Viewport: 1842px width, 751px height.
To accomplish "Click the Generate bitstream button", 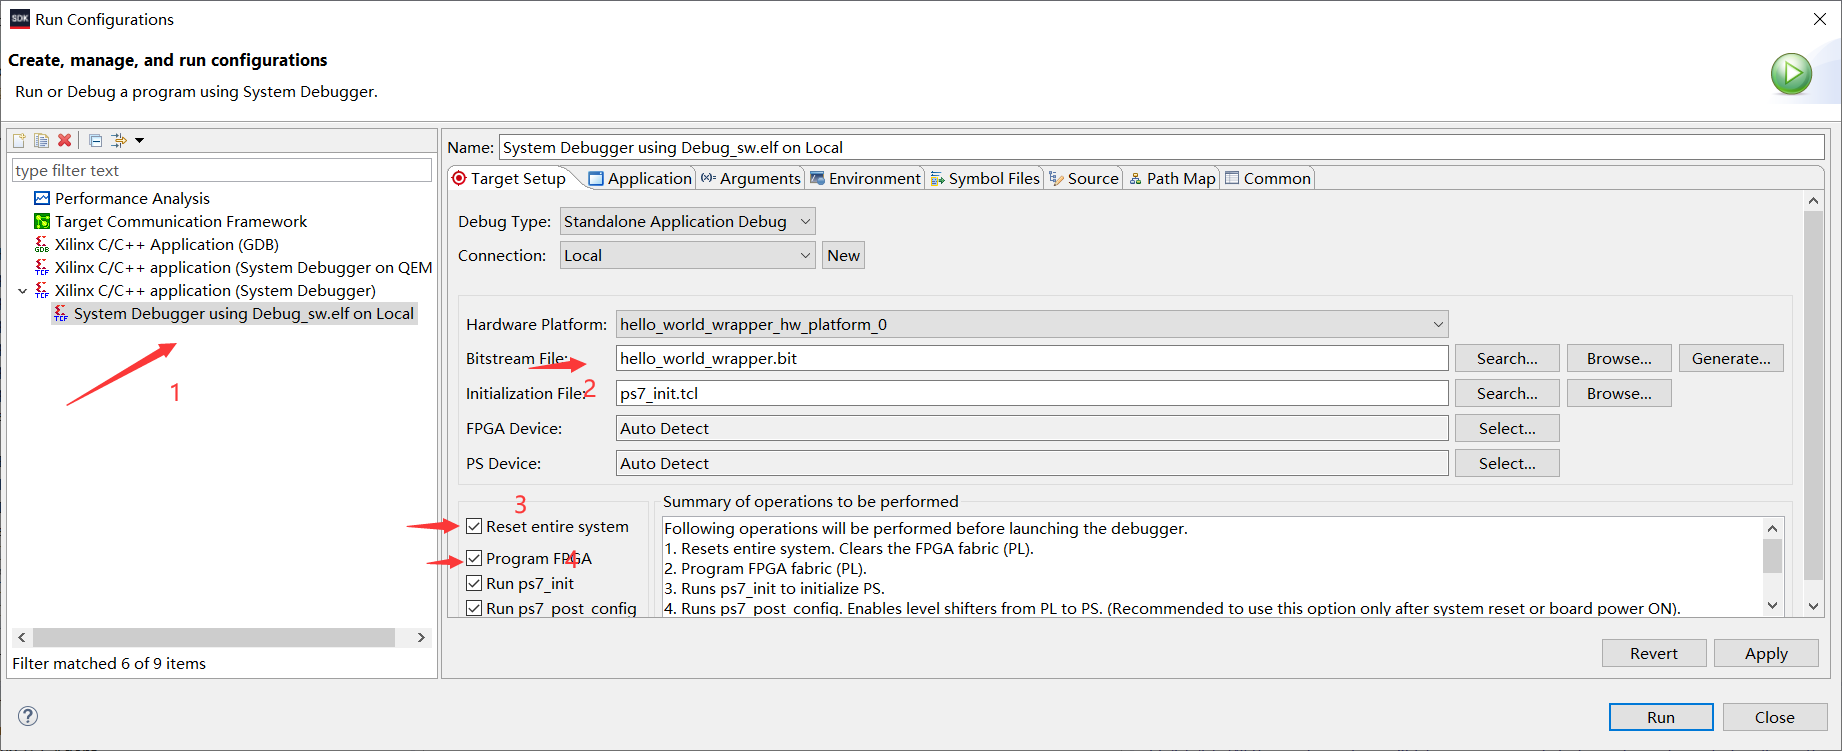I will click(x=1731, y=358).
